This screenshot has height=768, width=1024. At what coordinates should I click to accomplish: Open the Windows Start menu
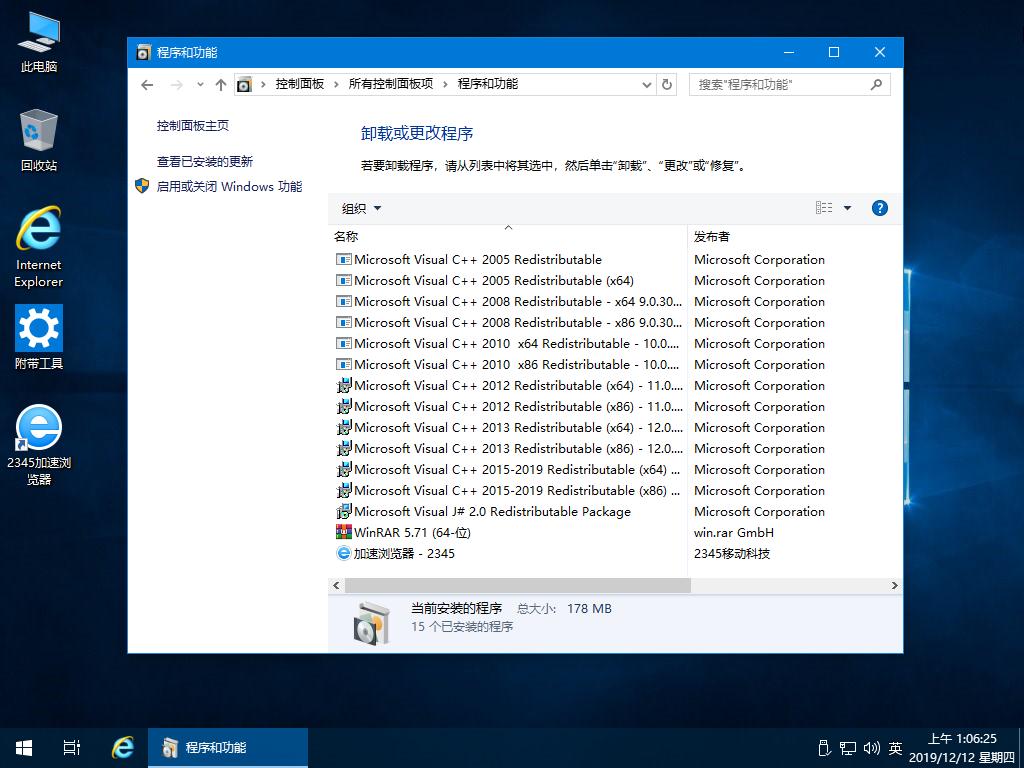tap(24, 748)
